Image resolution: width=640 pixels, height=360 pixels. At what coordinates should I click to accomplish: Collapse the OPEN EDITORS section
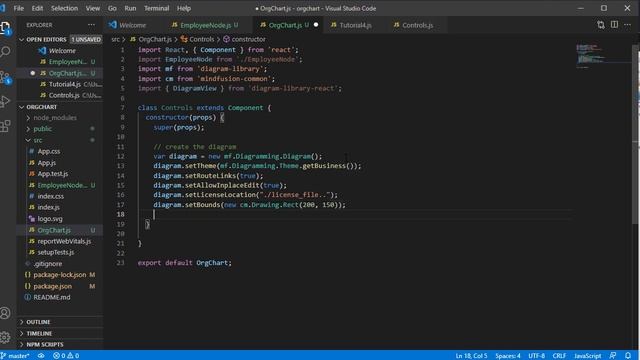[x=46, y=40]
